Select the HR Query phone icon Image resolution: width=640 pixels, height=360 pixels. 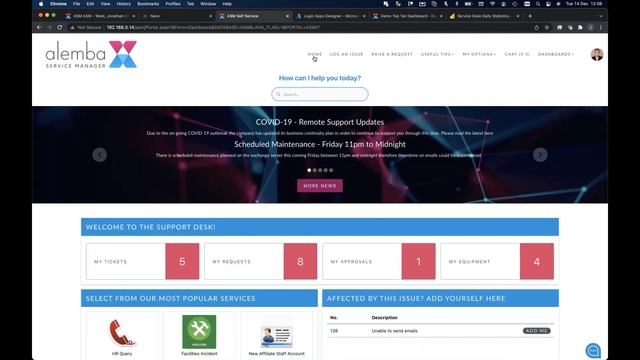(122, 332)
